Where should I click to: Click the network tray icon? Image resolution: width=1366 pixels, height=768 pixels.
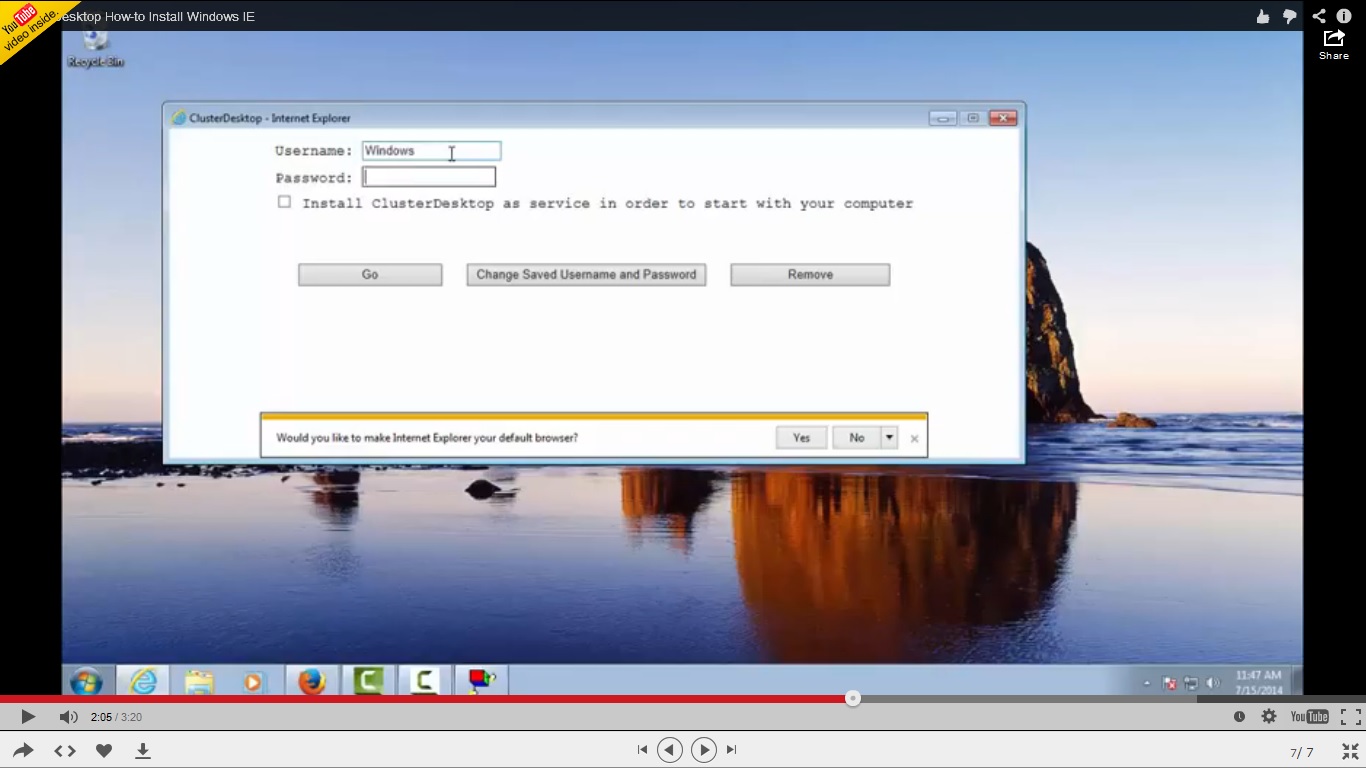point(1191,684)
